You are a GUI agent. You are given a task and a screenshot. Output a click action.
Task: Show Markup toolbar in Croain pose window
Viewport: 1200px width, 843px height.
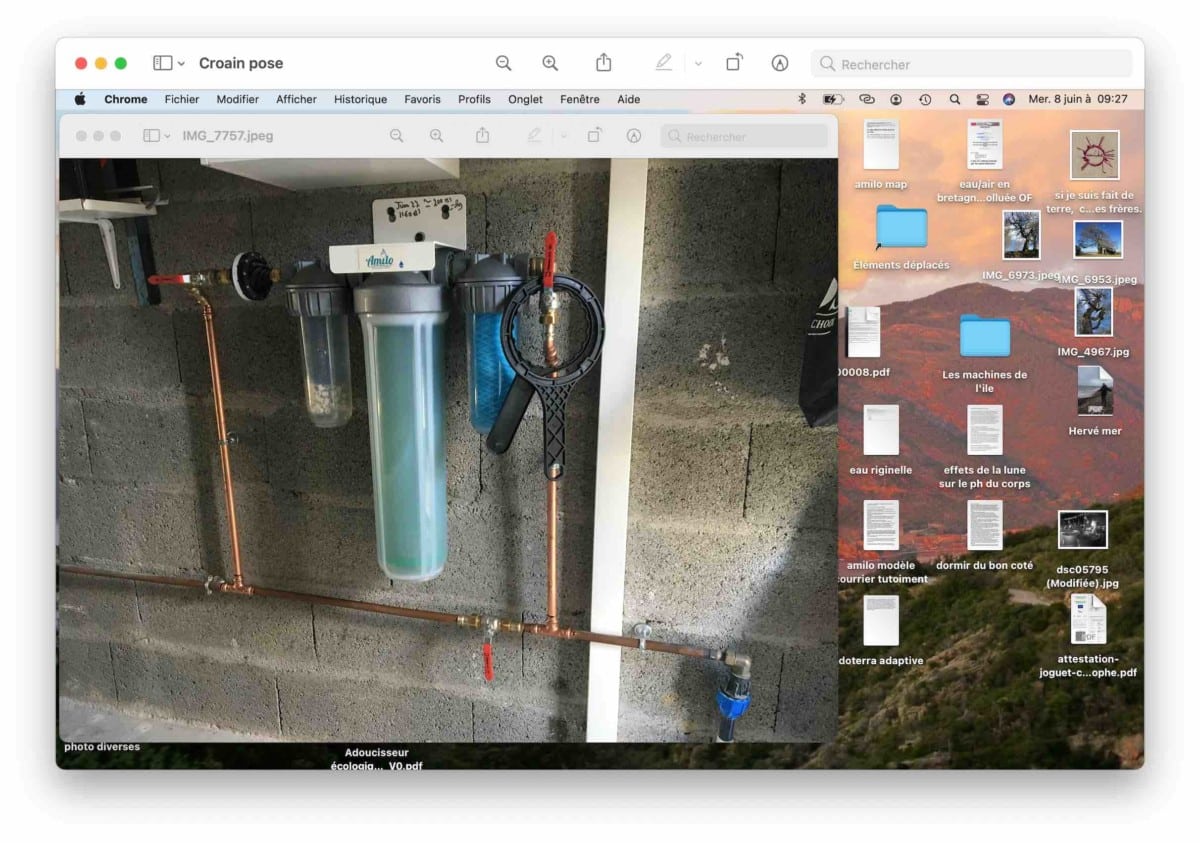point(780,63)
